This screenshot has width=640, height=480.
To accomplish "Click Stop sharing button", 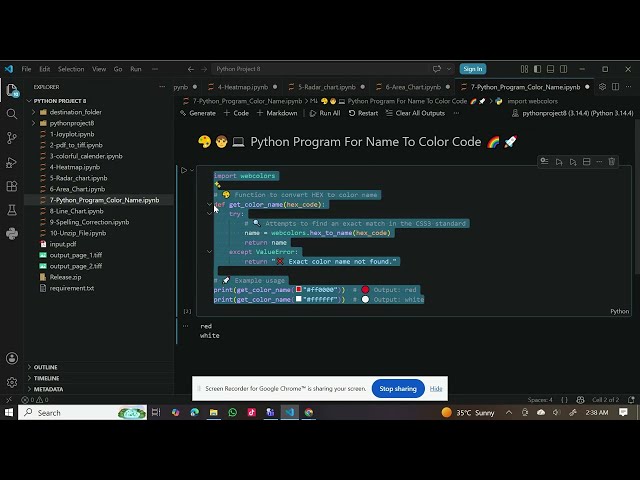I will coord(398,389).
